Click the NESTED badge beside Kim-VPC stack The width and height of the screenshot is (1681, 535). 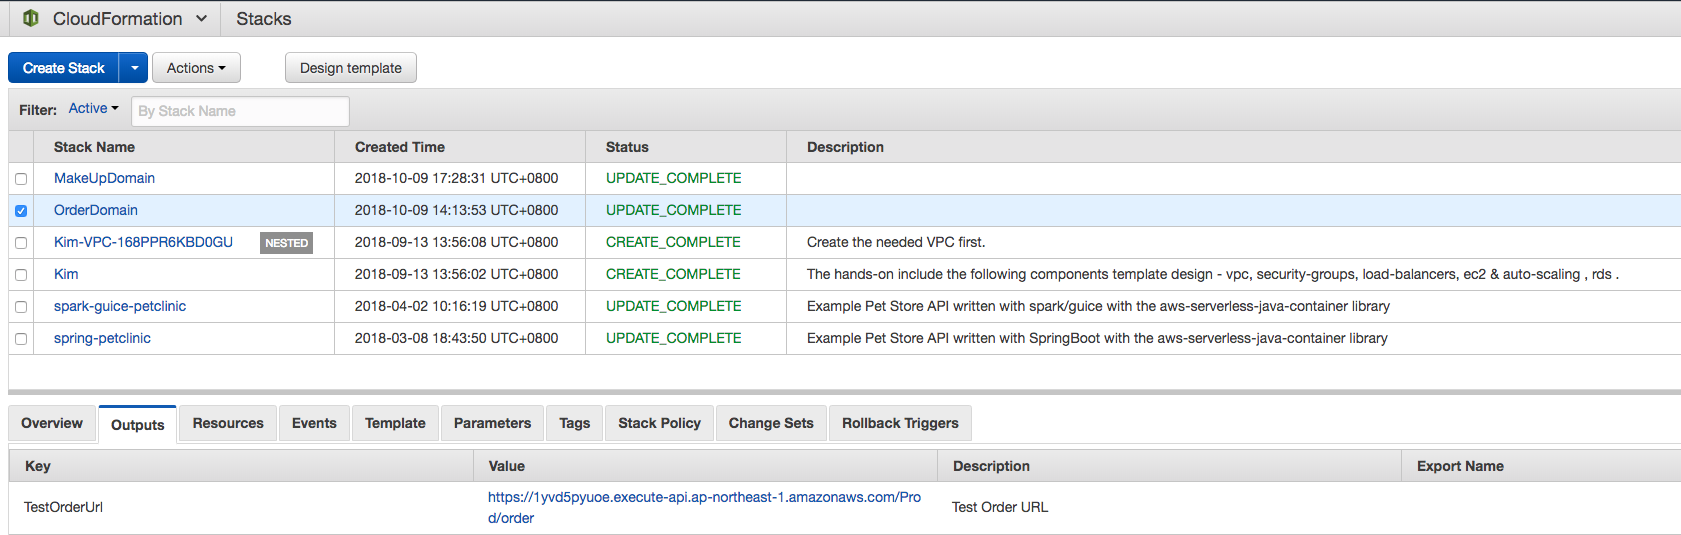(x=286, y=243)
